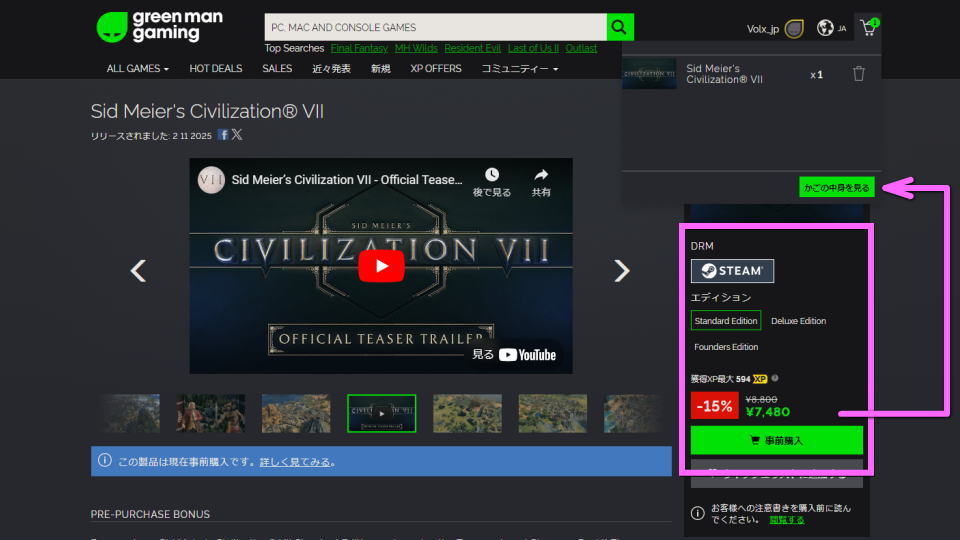The width and height of the screenshot is (960, 540).
Task: Click the Green Man Gaming logo
Action: point(160,27)
